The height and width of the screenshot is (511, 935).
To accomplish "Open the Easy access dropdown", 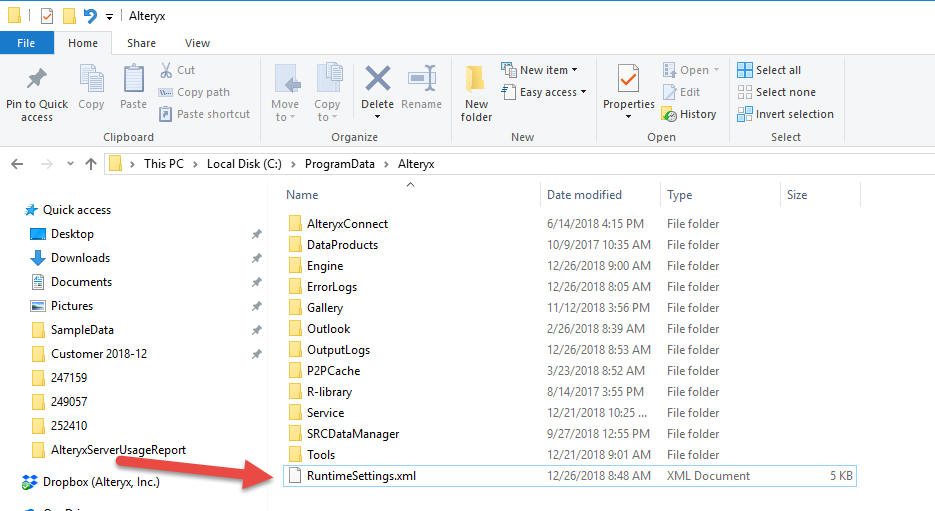I will pyautogui.click(x=544, y=92).
